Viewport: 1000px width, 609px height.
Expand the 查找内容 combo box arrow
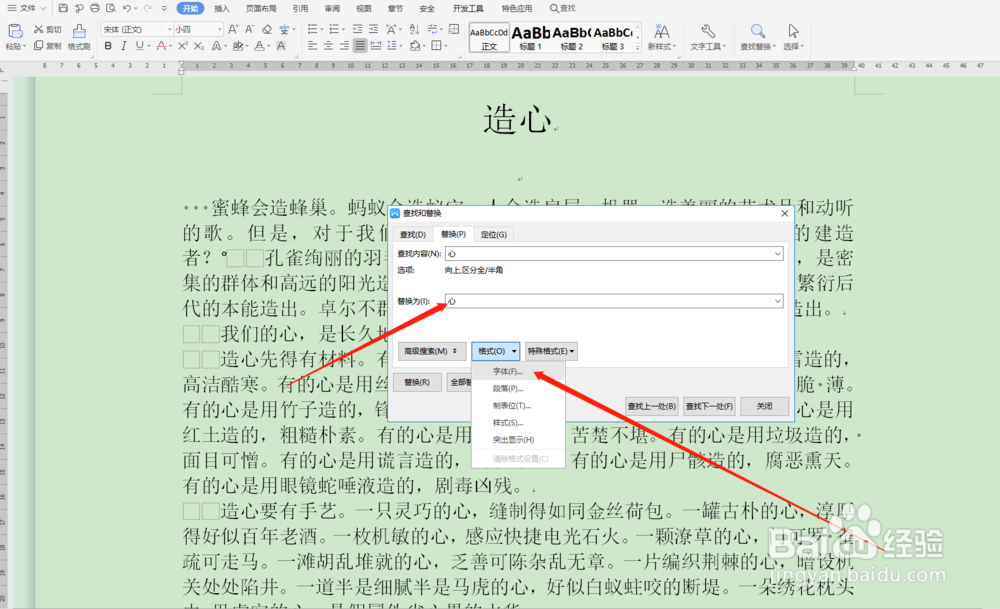777,254
